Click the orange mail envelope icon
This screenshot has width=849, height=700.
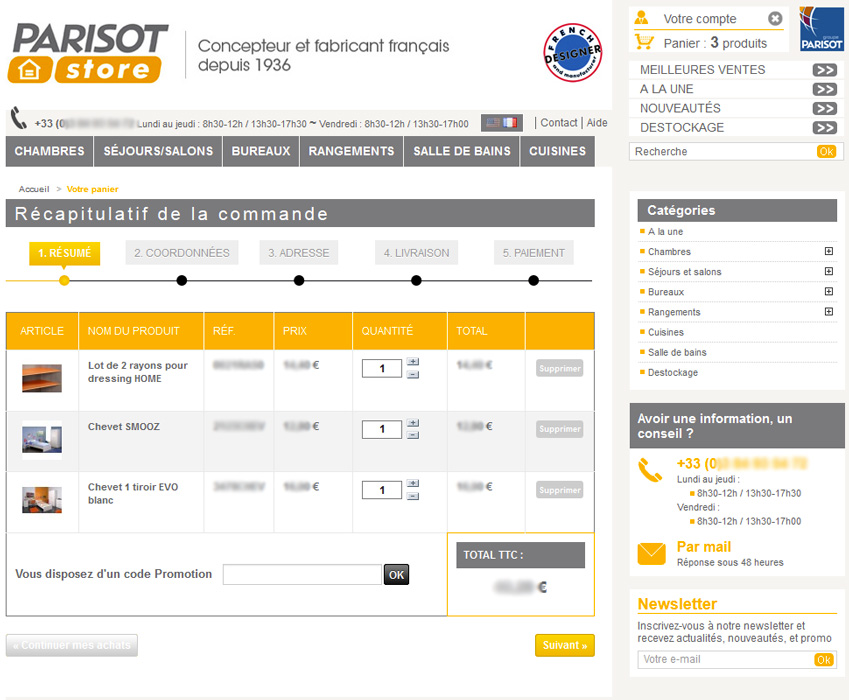pyautogui.click(x=651, y=553)
